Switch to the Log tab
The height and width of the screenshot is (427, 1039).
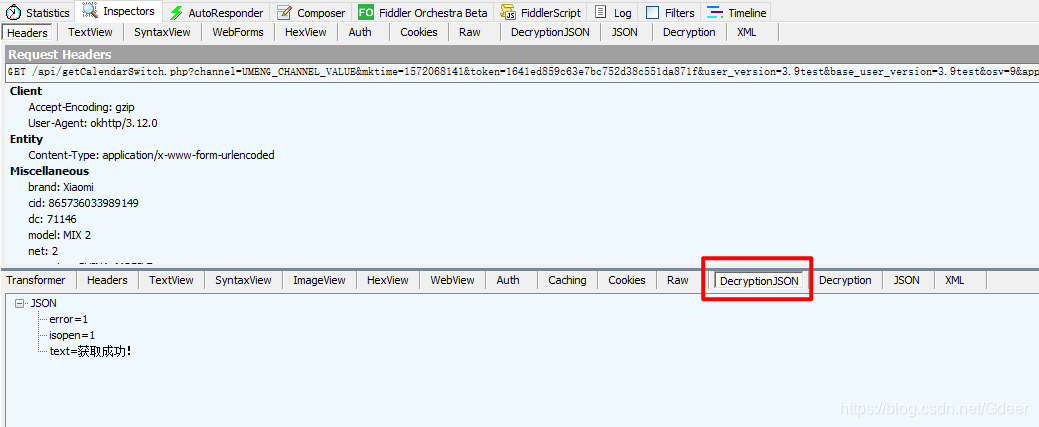pos(614,13)
